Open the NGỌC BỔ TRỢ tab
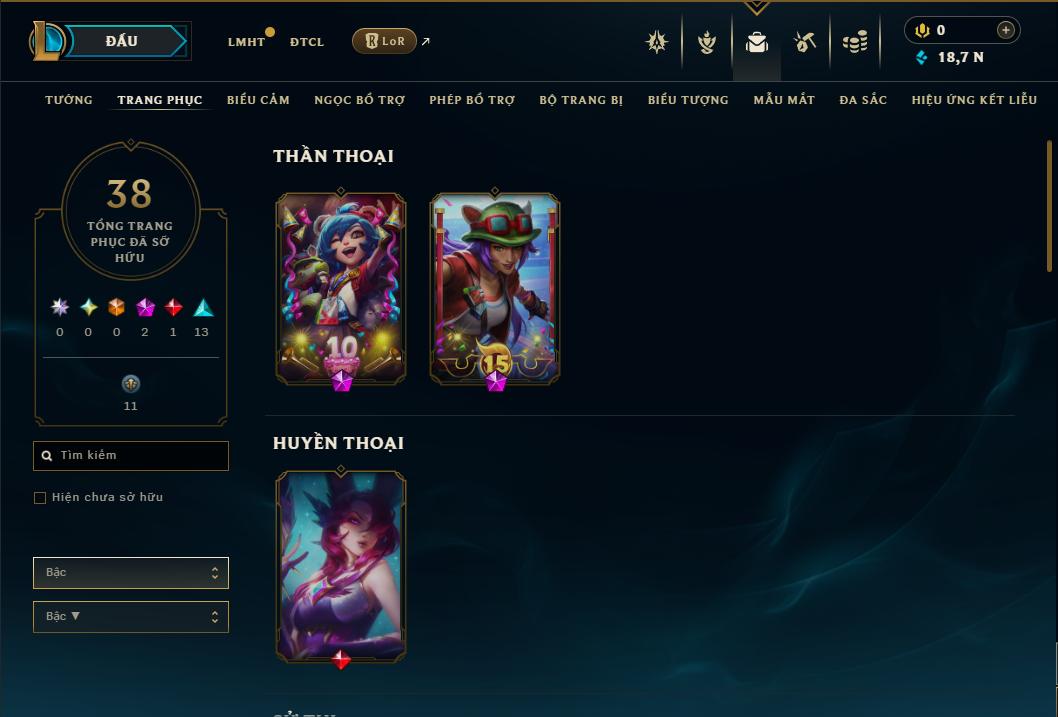1058x717 pixels. click(360, 100)
